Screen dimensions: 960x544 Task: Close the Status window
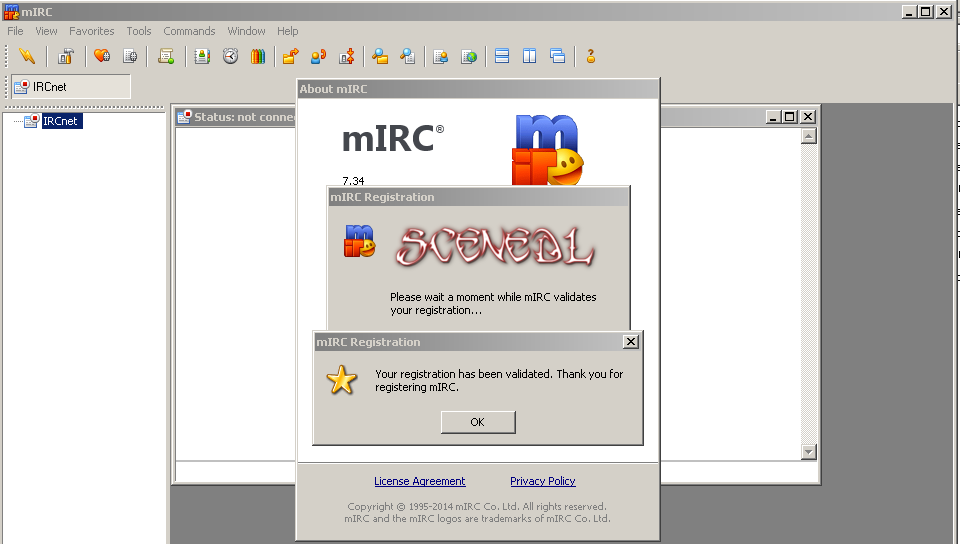pyautogui.click(x=808, y=117)
